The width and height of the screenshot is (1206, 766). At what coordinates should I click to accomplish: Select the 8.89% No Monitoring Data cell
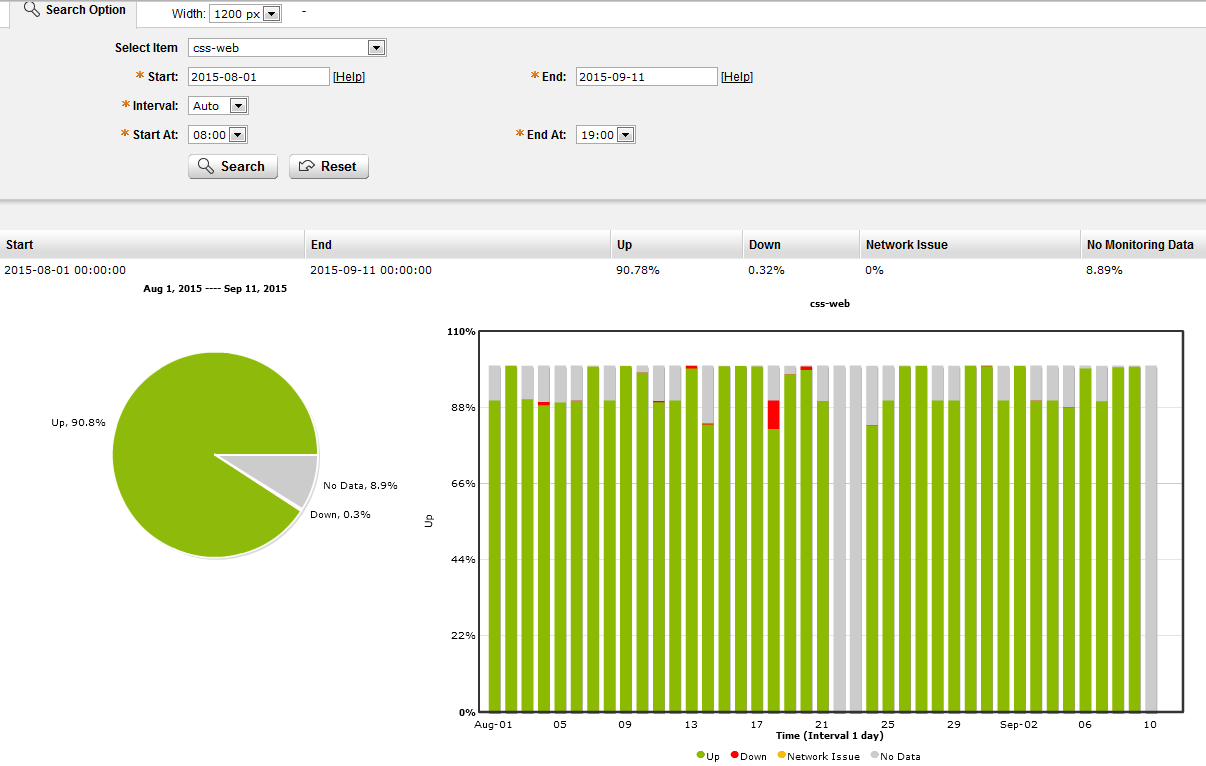click(x=1104, y=270)
